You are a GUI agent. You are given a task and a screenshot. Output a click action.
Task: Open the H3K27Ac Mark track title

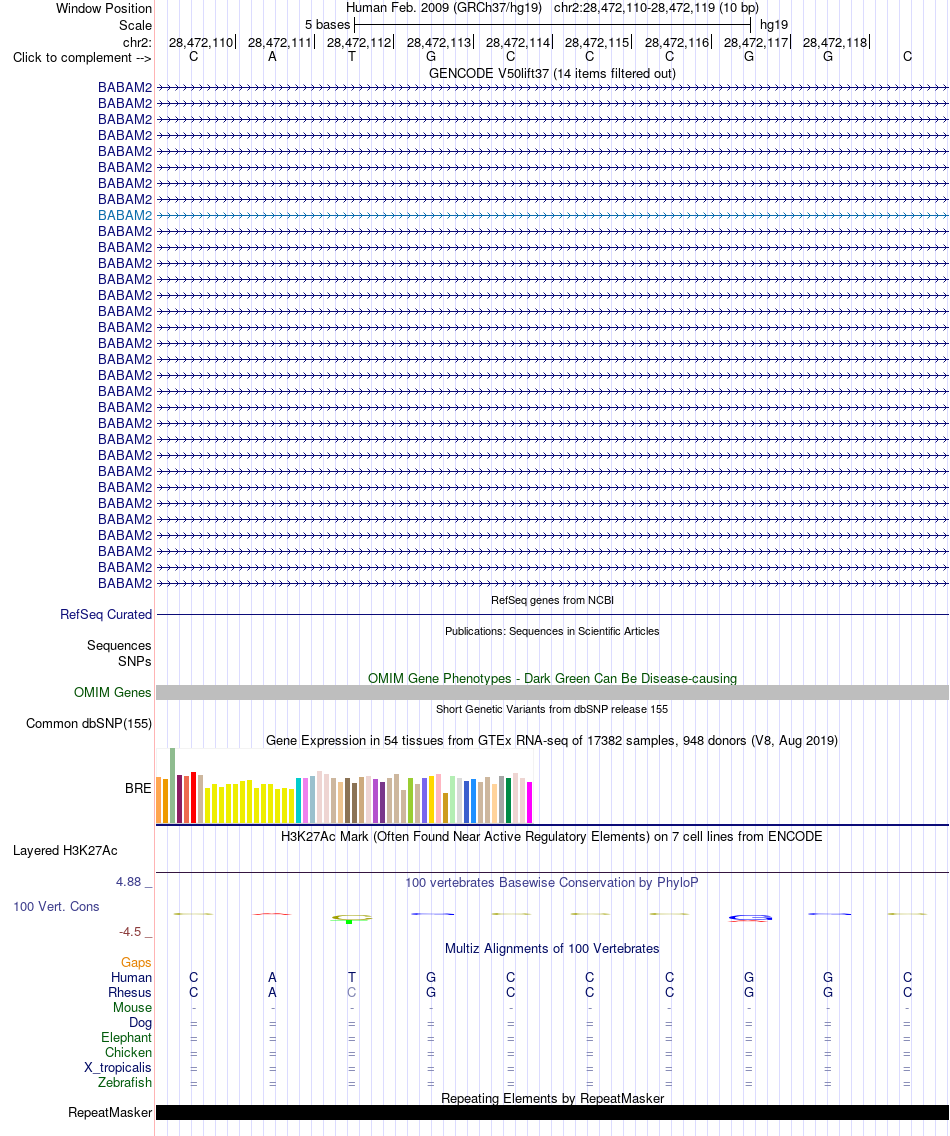[x=552, y=836]
